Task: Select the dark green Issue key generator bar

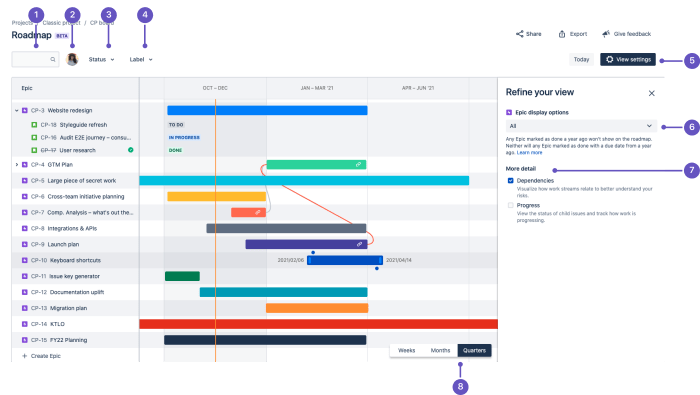Action: click(182, 276)
